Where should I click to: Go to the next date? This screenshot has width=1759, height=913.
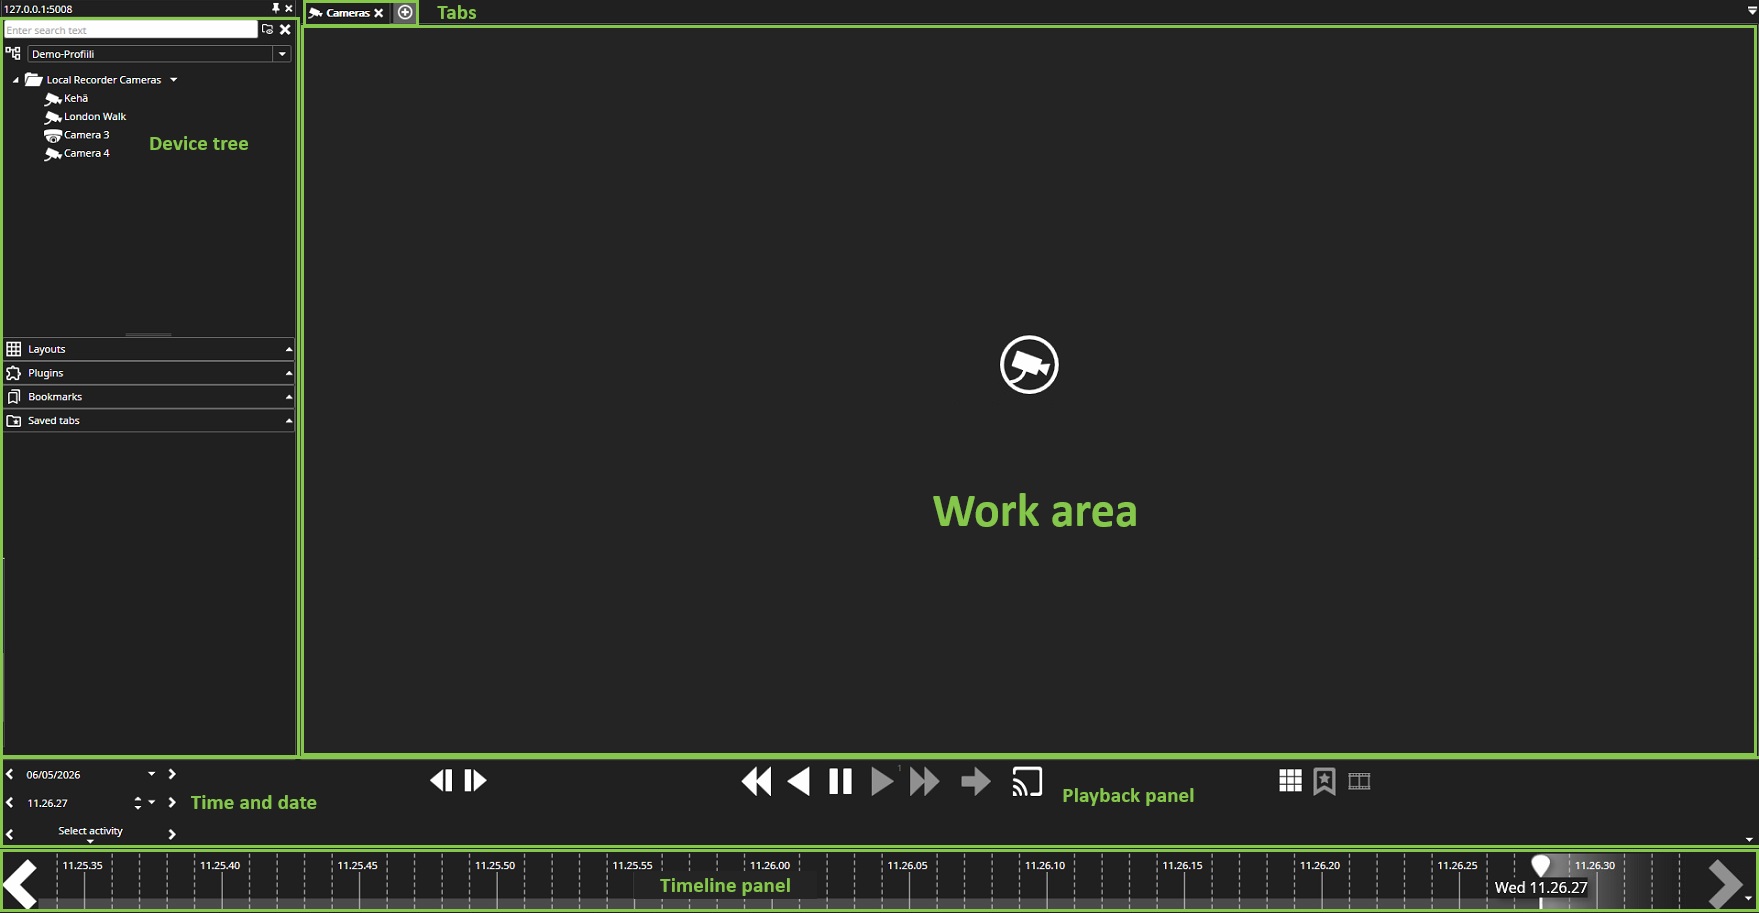[x=172, y=774]
